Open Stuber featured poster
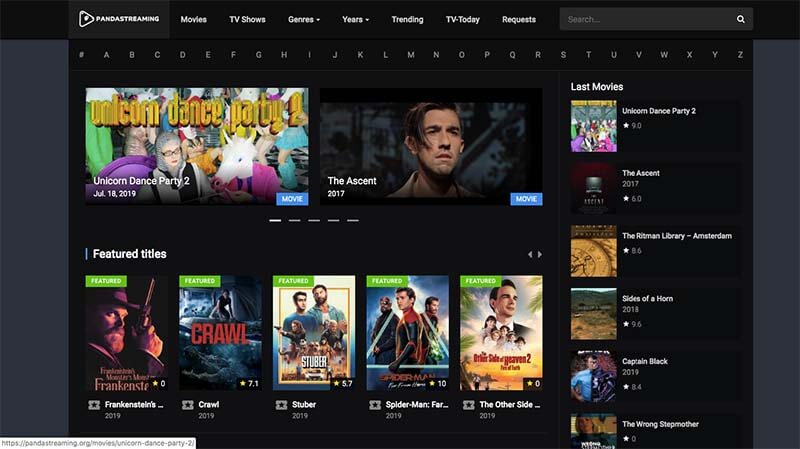The height and width of the screenshot is (449, 800). (x=314, y=333)
